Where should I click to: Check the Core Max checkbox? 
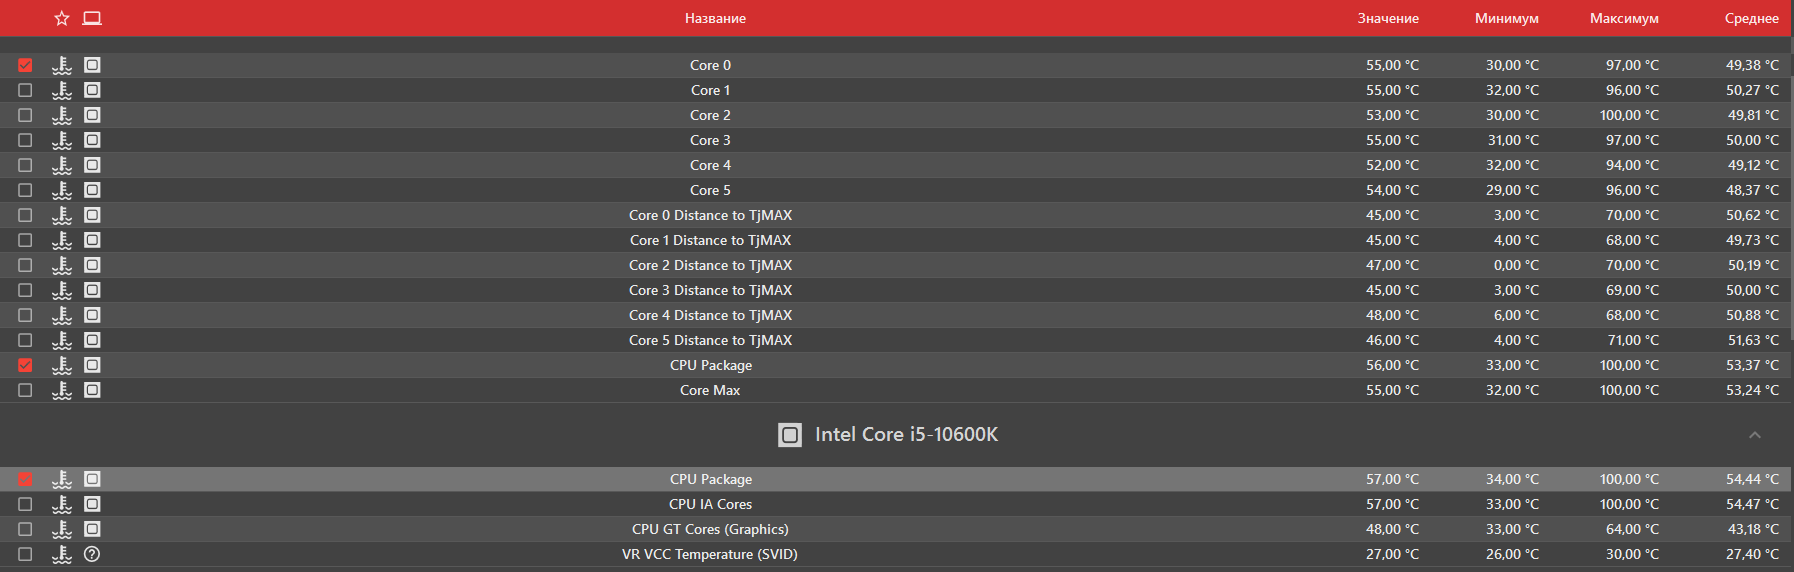(x=25, y=390)
